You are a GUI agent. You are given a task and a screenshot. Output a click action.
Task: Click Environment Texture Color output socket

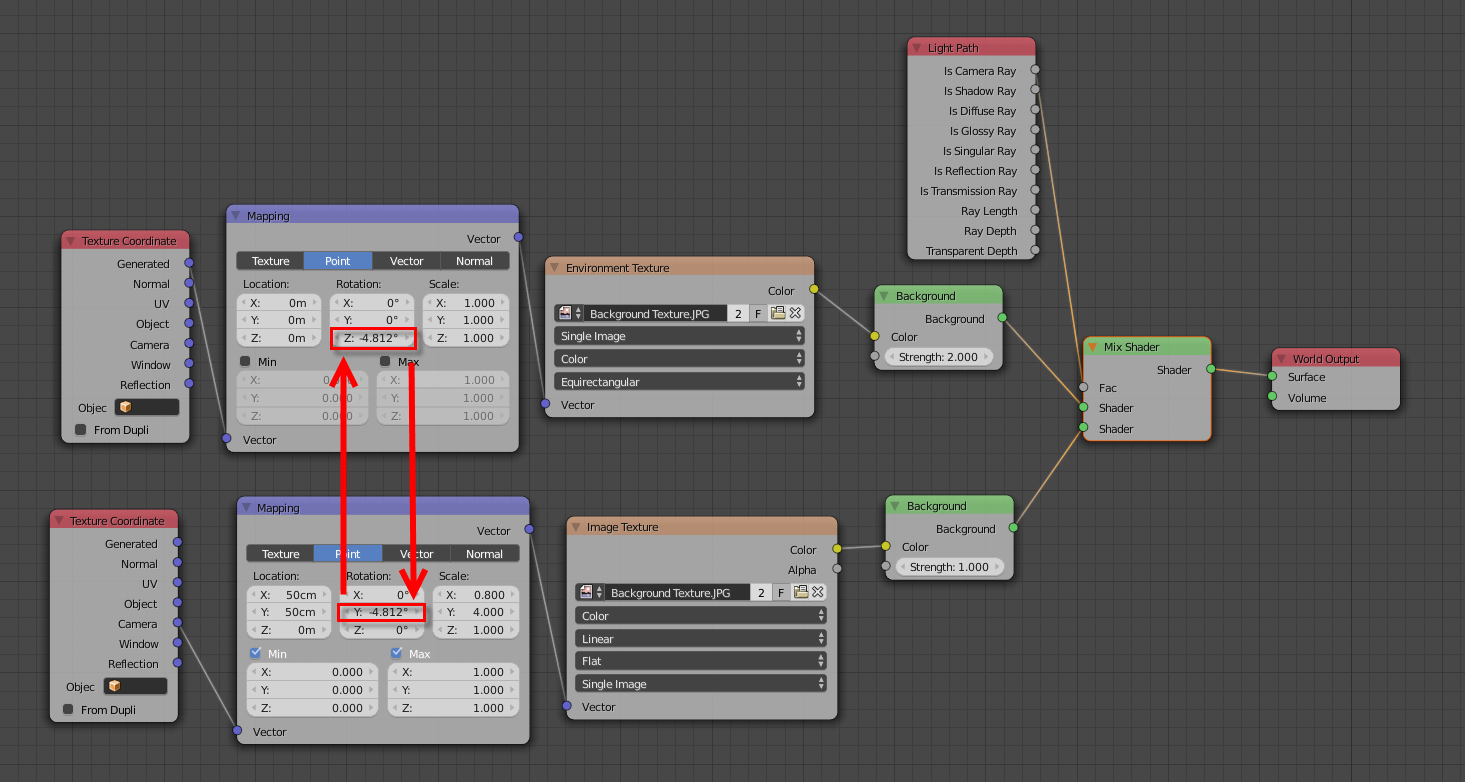[814, 290]
